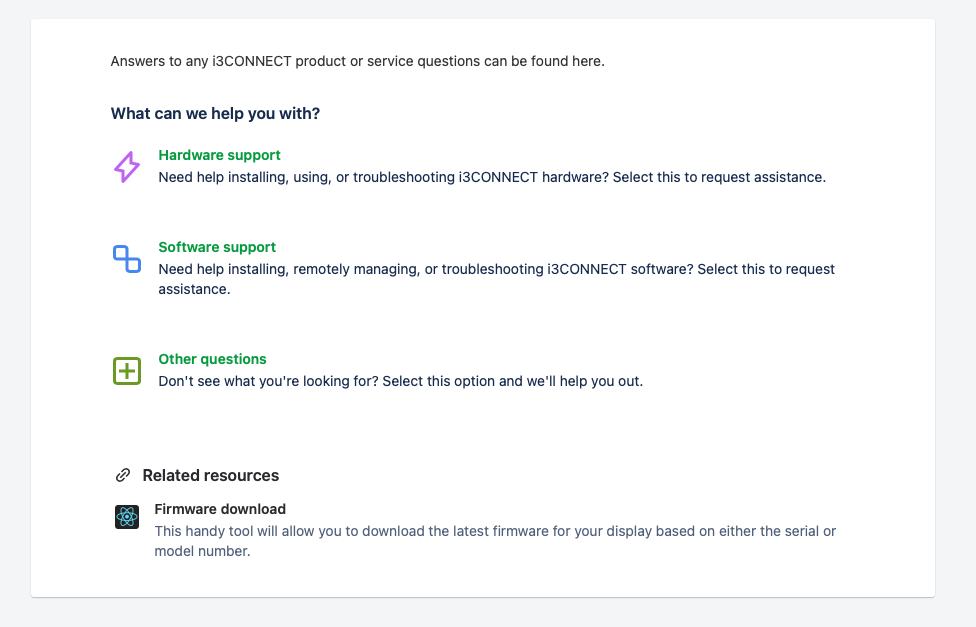Click the intro sentence about i3CONNECT answers
The height and width of the screenshot is (627, 976).
tap(357, 61)
